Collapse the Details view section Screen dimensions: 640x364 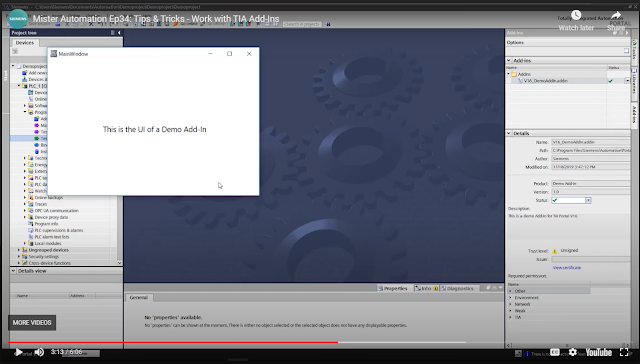click(13, 271)
